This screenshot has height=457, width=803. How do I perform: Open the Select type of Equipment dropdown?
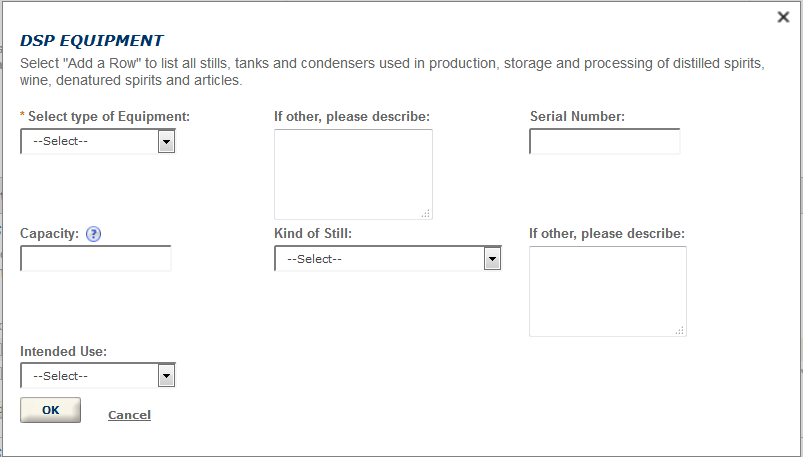98,142
